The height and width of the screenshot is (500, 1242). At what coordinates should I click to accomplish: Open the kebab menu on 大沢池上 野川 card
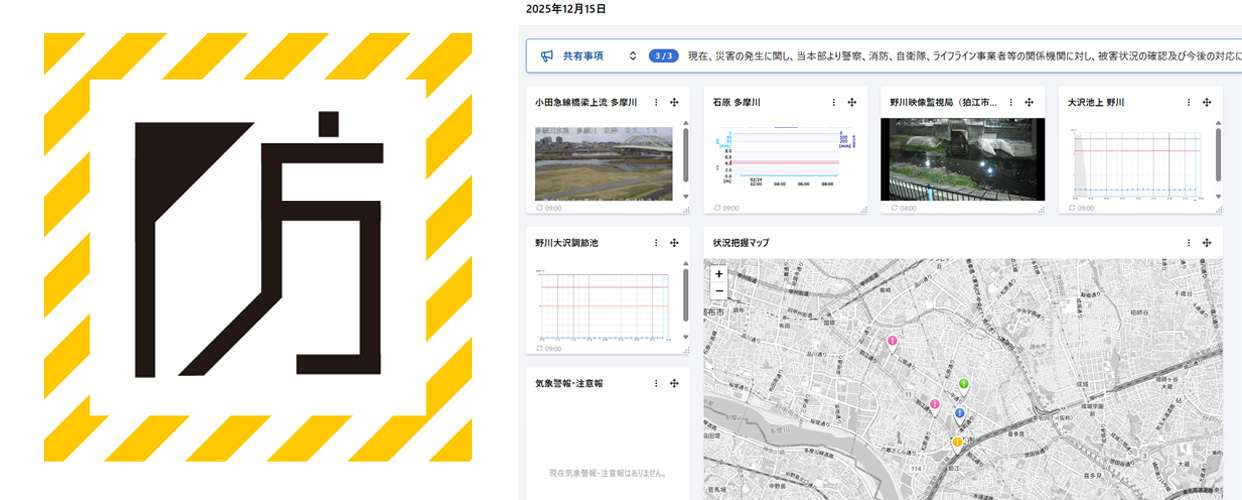tap(1189, 102)
